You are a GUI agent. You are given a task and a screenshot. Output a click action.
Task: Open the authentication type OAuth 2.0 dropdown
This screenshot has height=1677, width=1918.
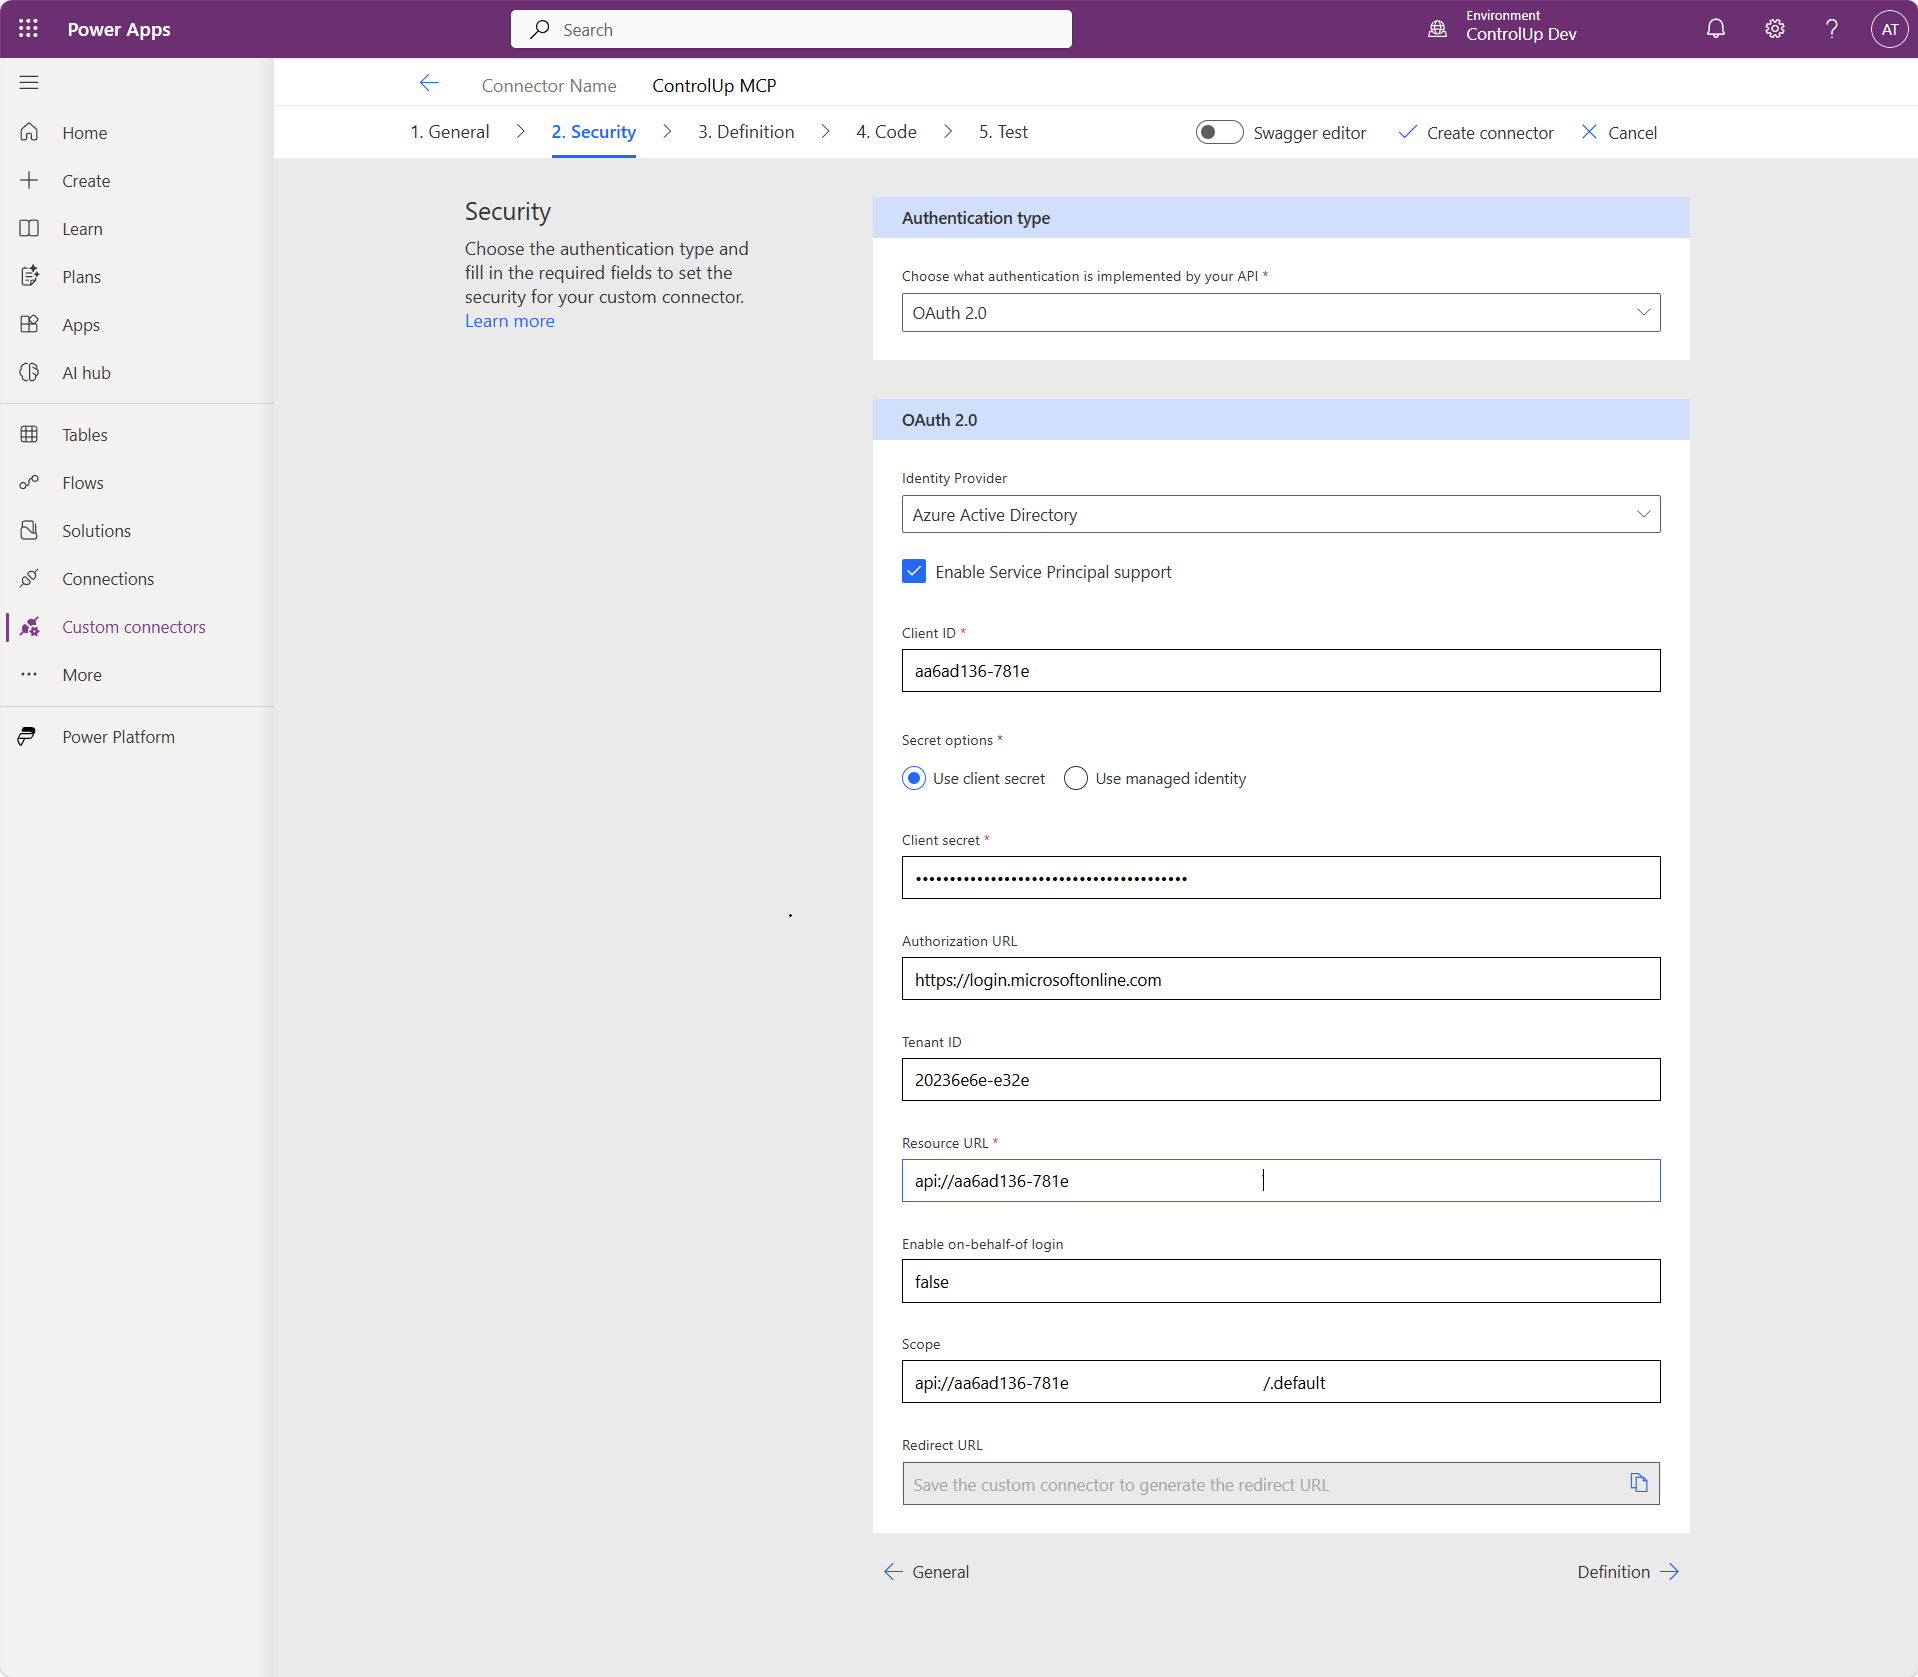point(1281,312)
